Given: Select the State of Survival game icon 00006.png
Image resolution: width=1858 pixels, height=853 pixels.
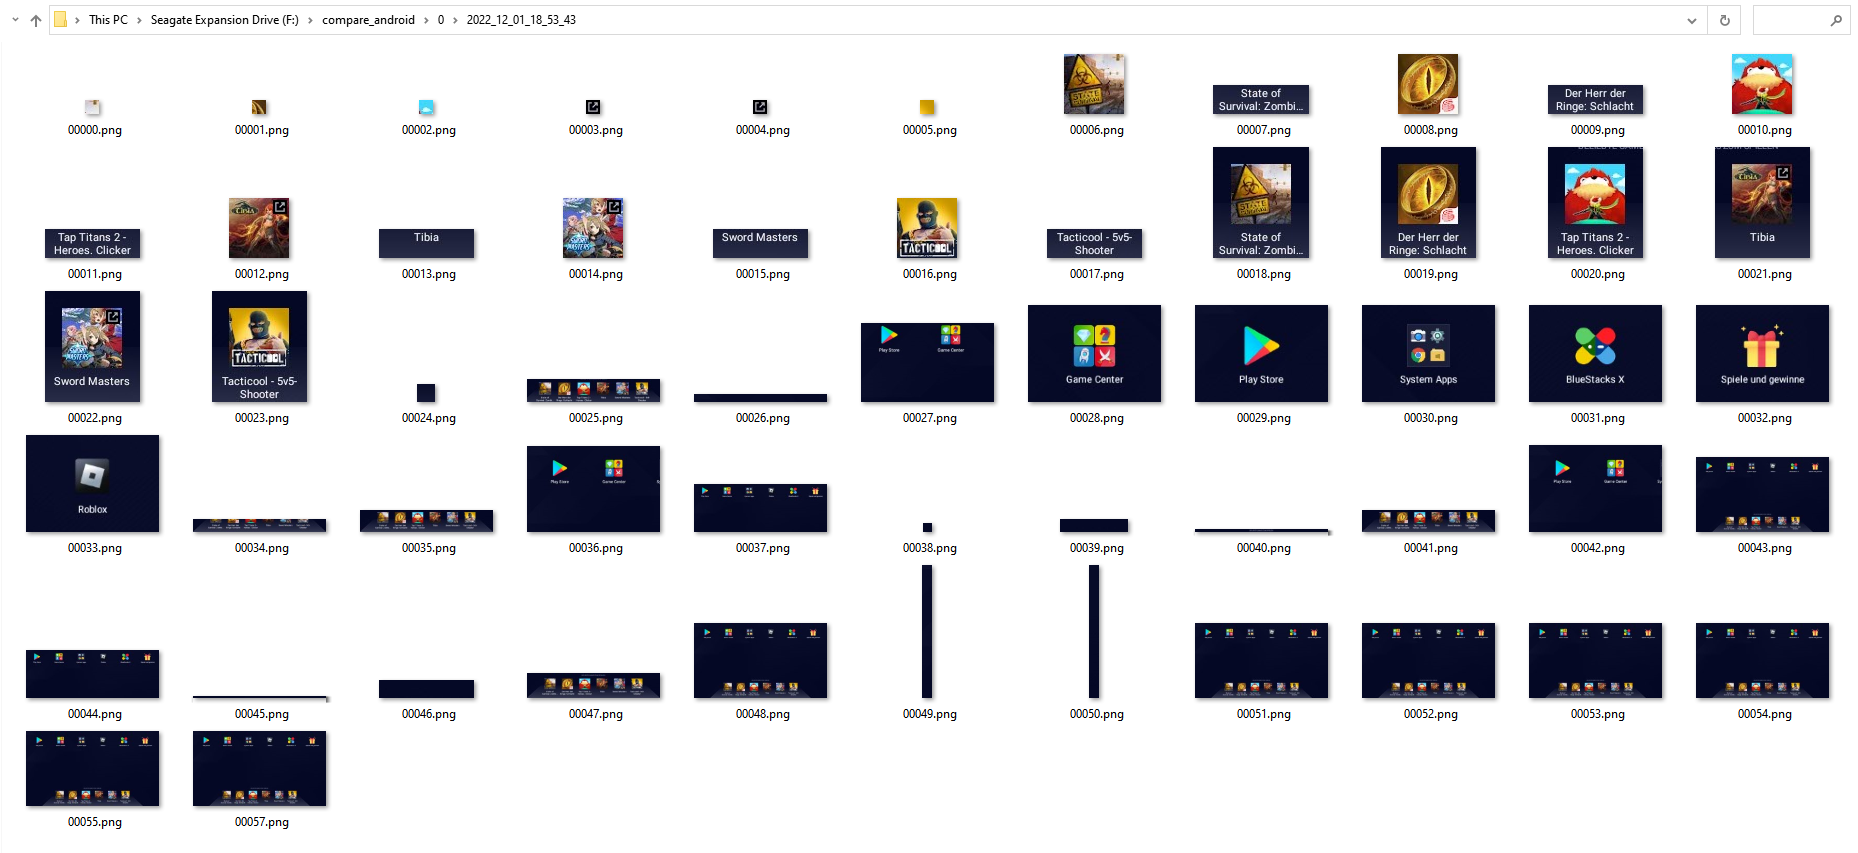Looking at the screenshot, I should pos(1094,84).
